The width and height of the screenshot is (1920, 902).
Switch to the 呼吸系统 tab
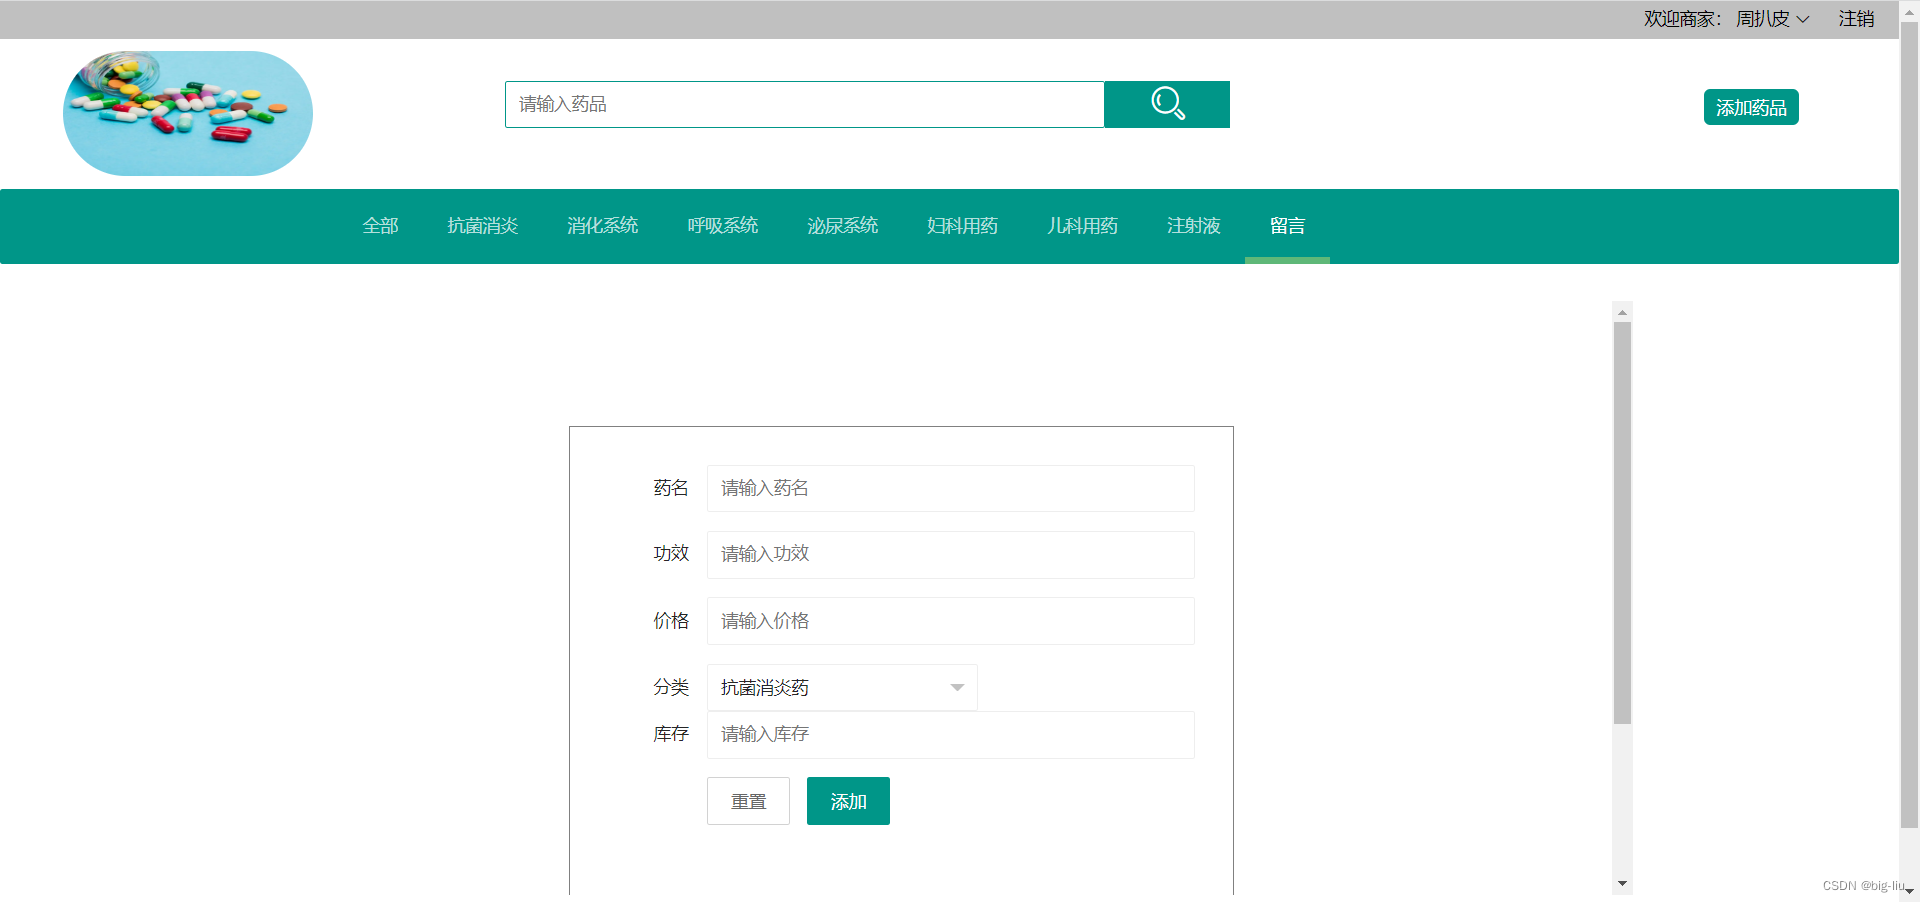(723, 226)
